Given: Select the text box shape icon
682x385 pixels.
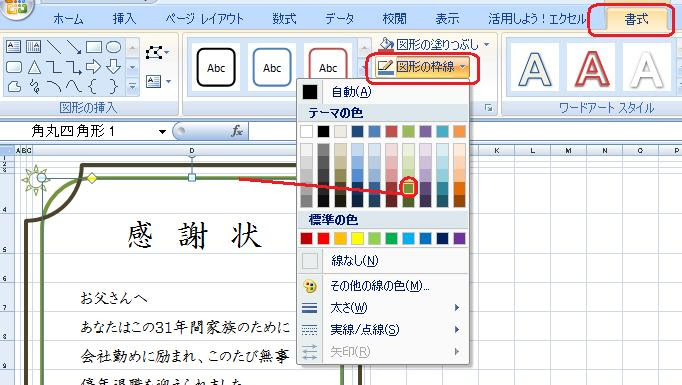Looking at the screenshot, I should (x=13, y=47).
